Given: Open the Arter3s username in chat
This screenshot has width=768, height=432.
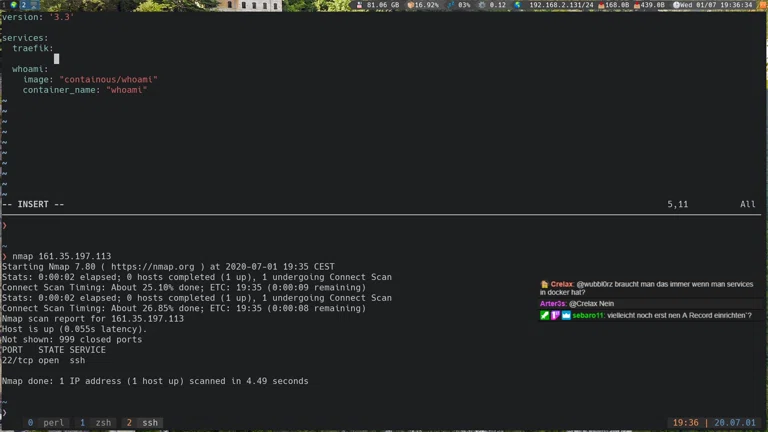Looking at the screenshot, I should click(553, 304).
